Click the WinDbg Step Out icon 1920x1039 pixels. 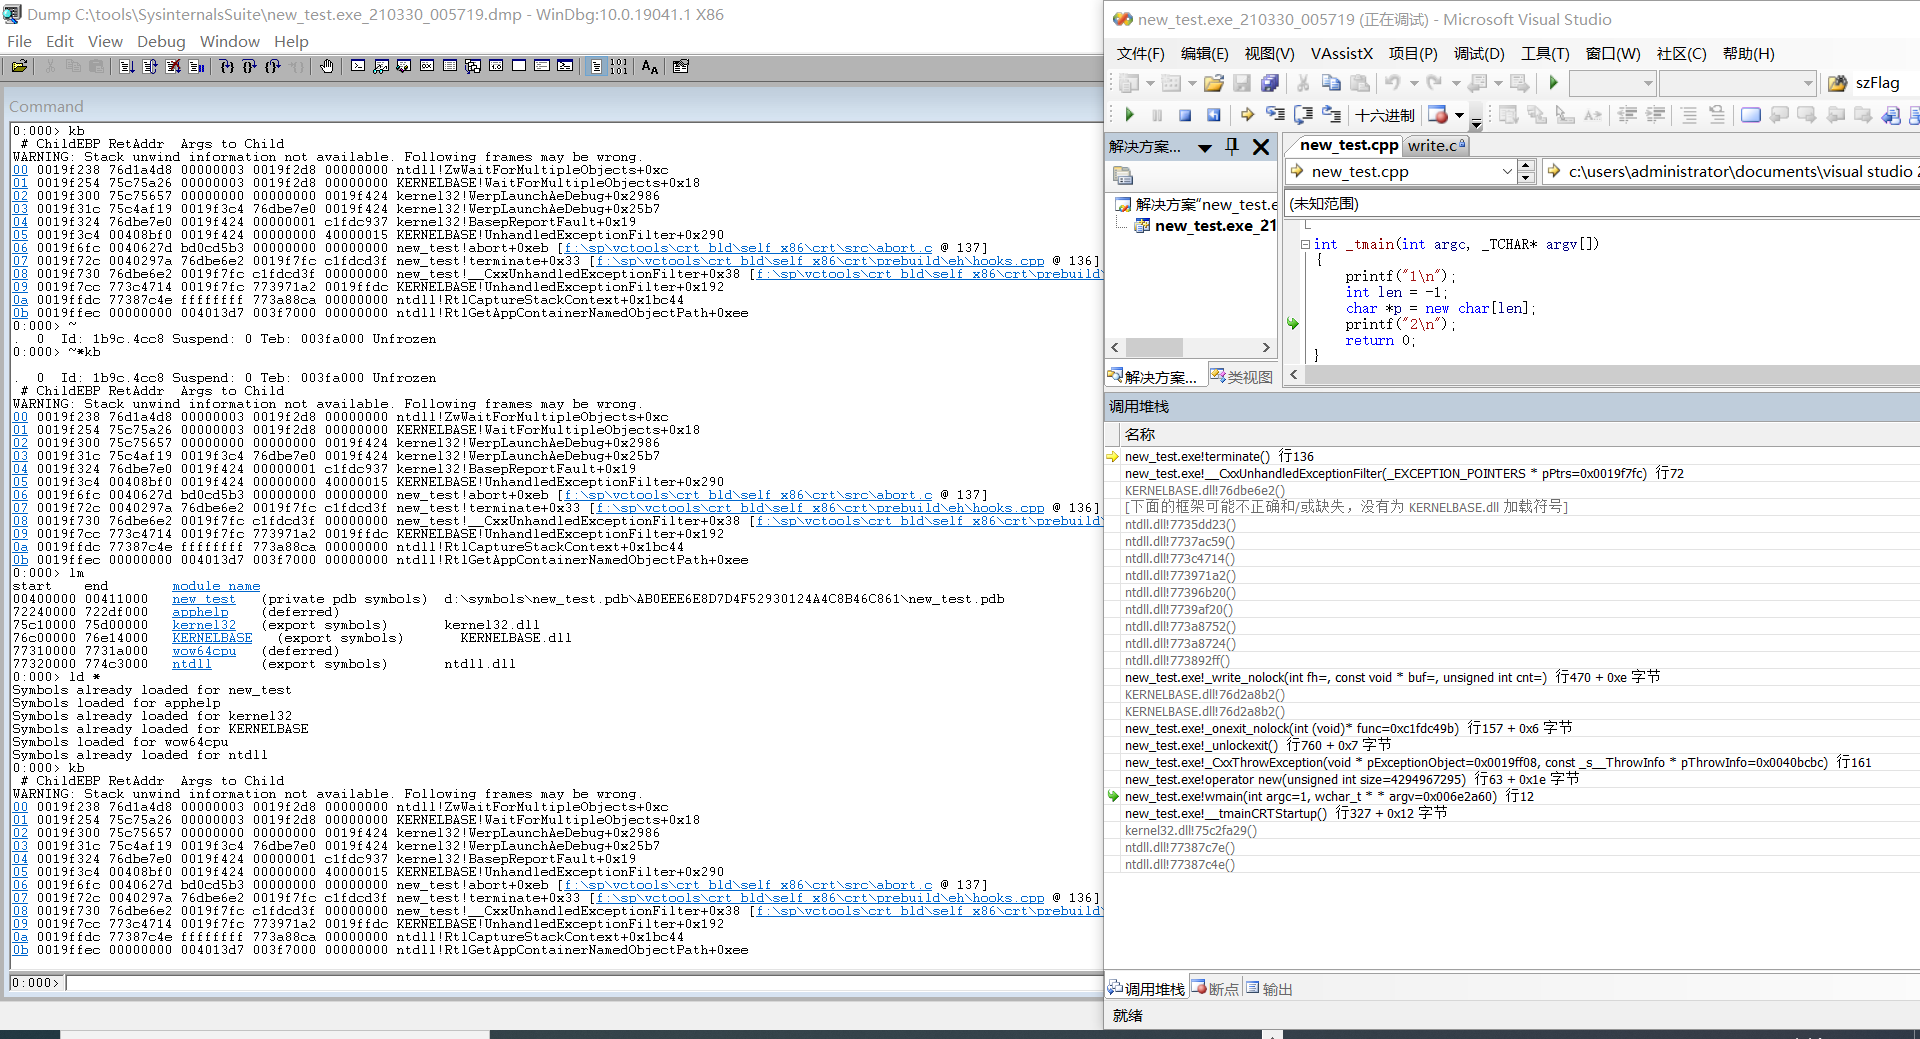pyautogui.click(x=273, y=67)
